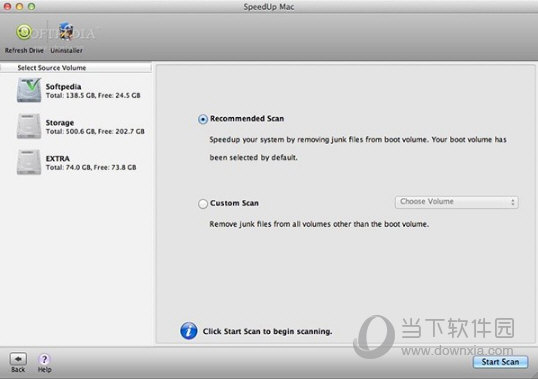Image resolution: width=538 pixels, height=380 pixels.
Task: Zoom the SpeedUp Mac window
Action: point(31,7)
